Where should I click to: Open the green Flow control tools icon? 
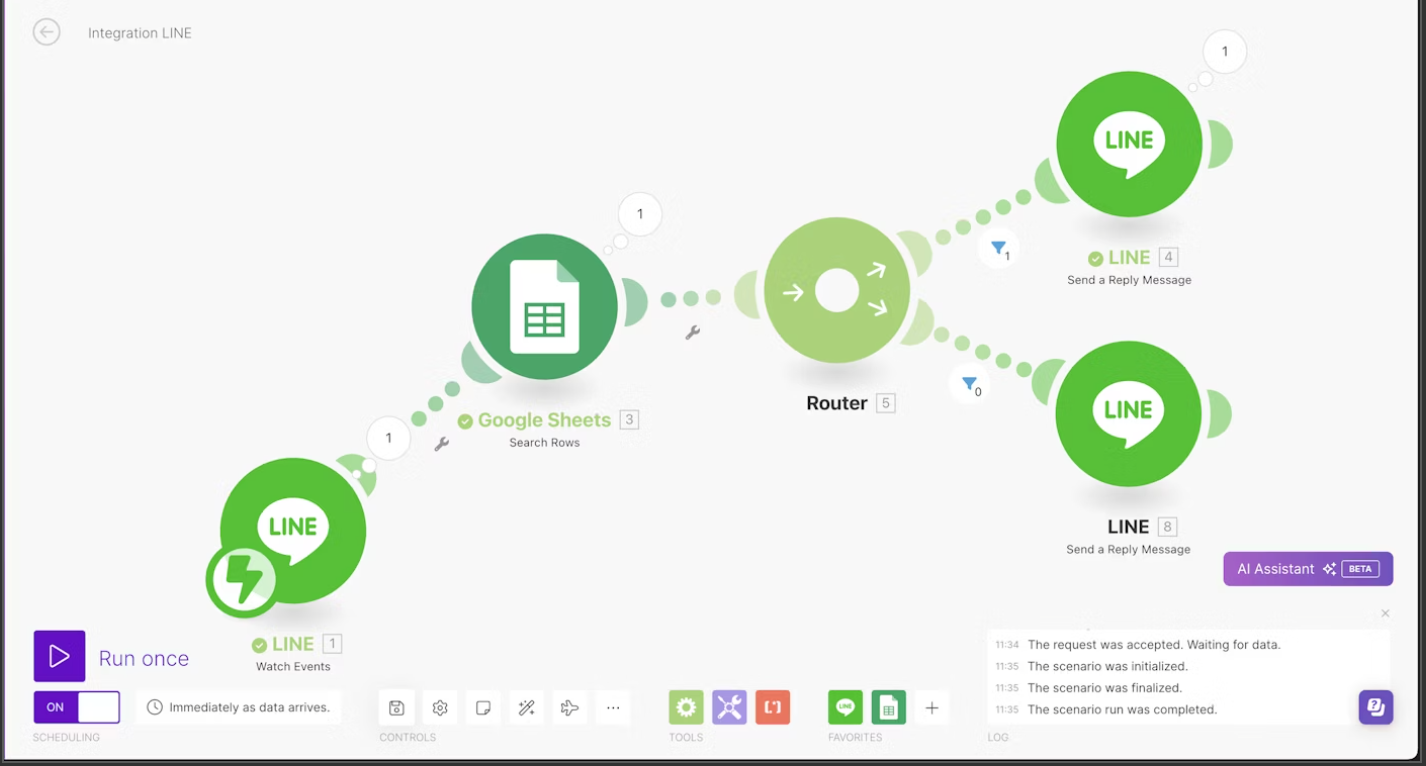686,708
